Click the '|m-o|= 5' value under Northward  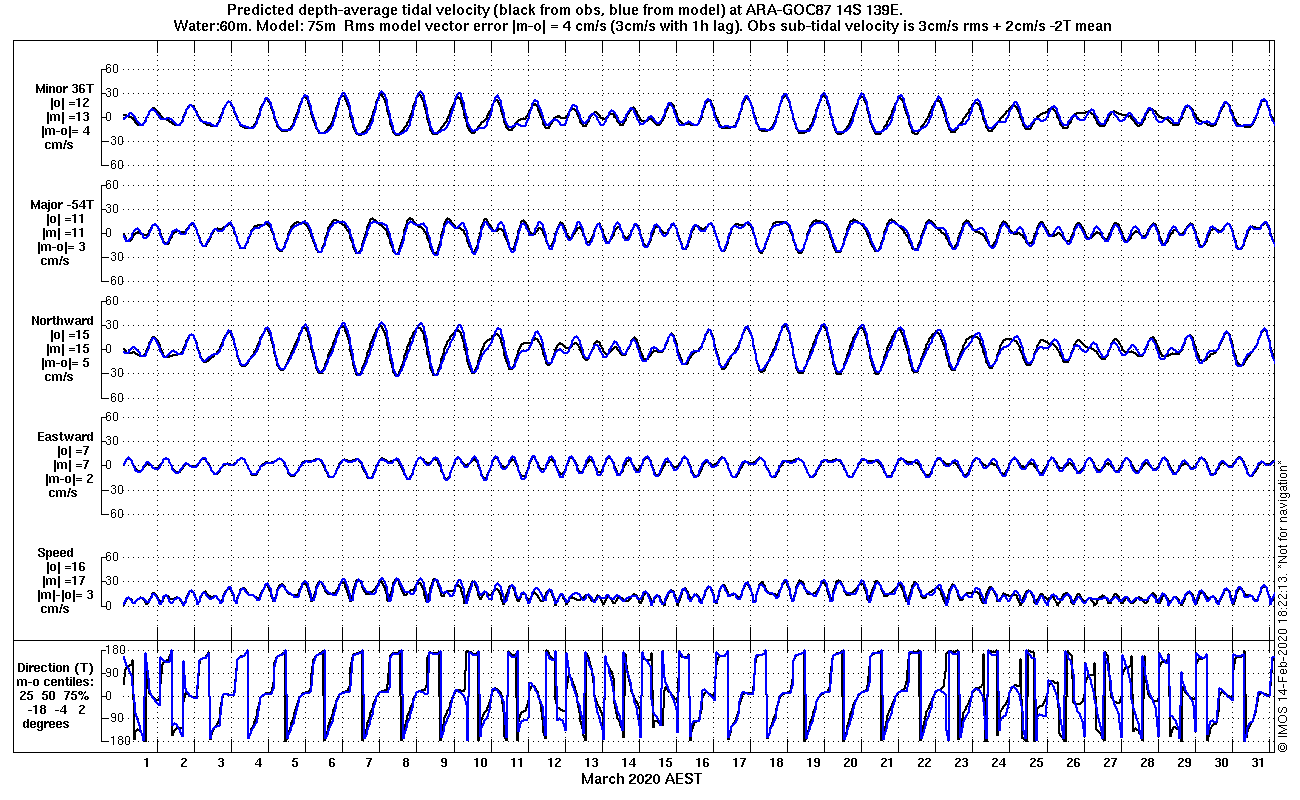(x=64, y=362)
